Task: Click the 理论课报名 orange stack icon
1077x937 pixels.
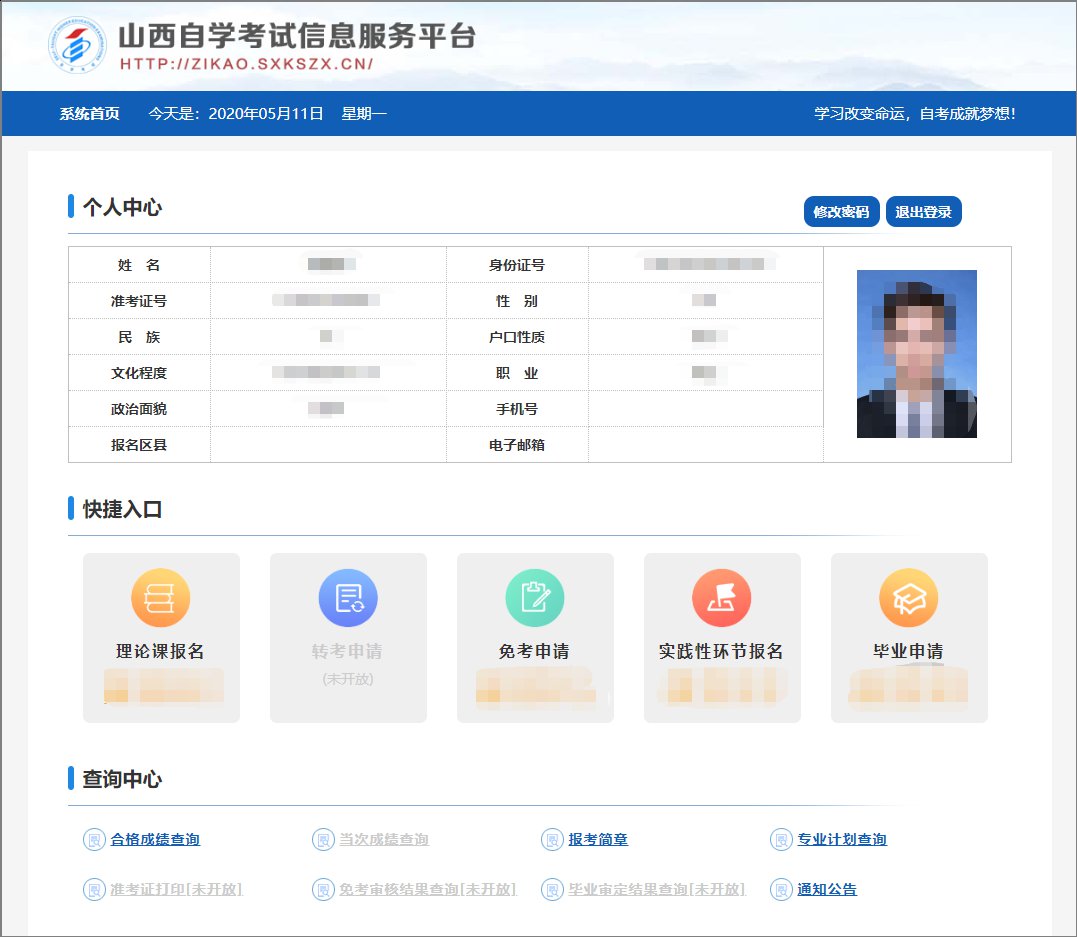Action: 160,598
